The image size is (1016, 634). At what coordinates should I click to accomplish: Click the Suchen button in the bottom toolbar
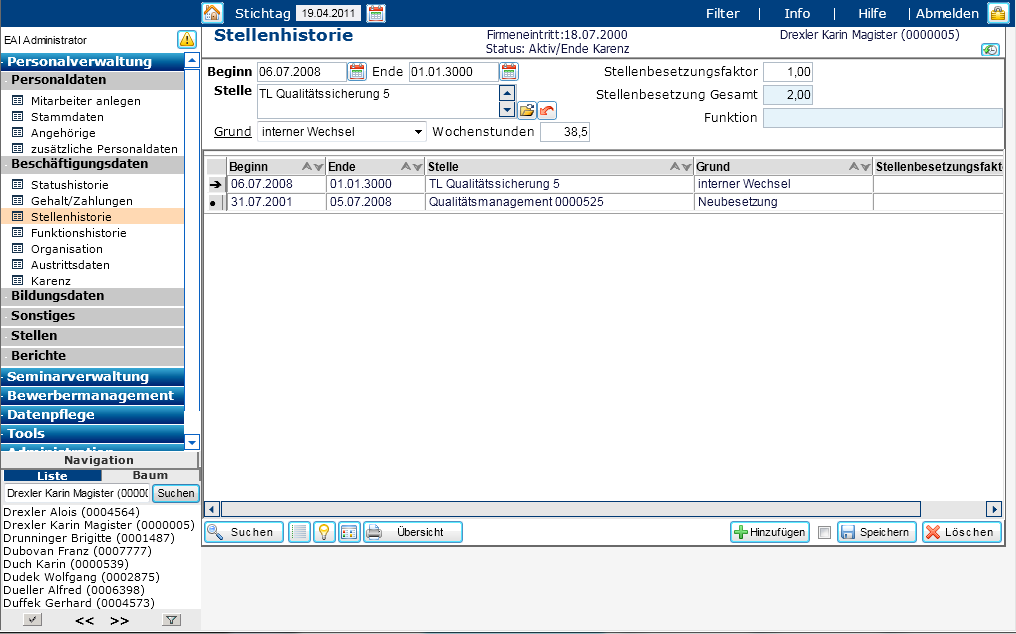pos(244,532)
